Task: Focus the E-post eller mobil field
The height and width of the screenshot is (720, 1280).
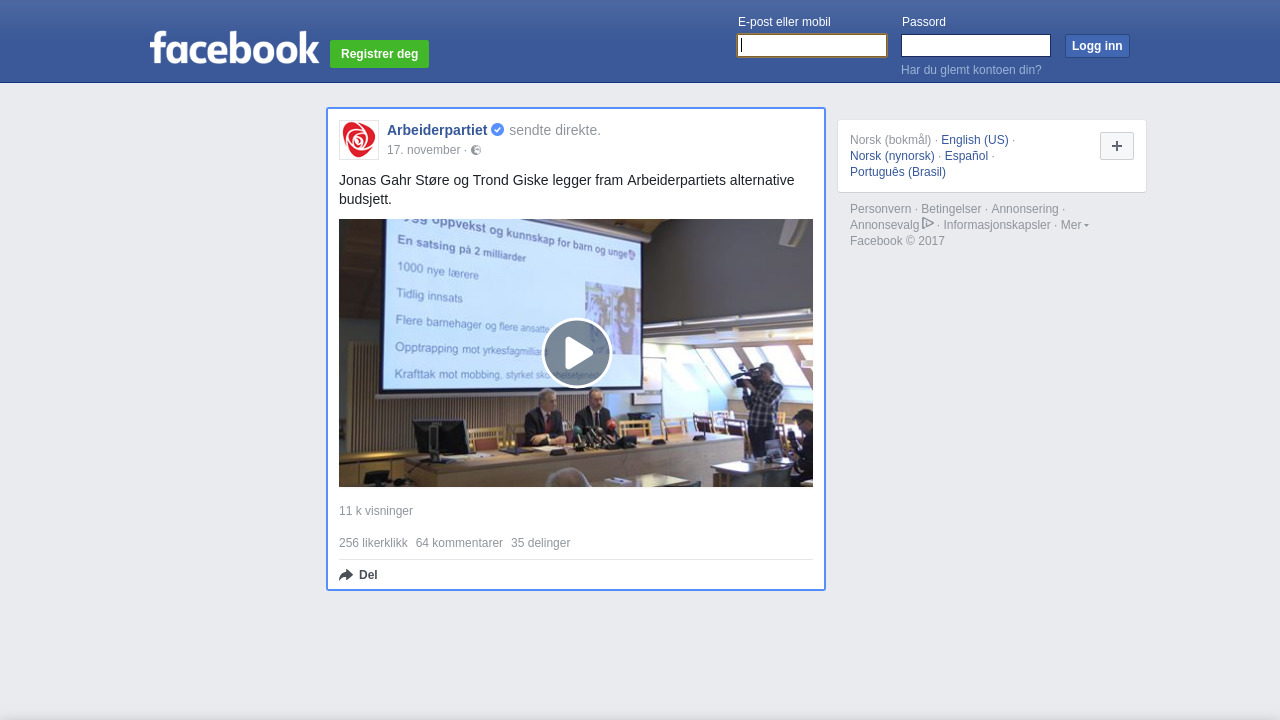Action: point(812,46)
